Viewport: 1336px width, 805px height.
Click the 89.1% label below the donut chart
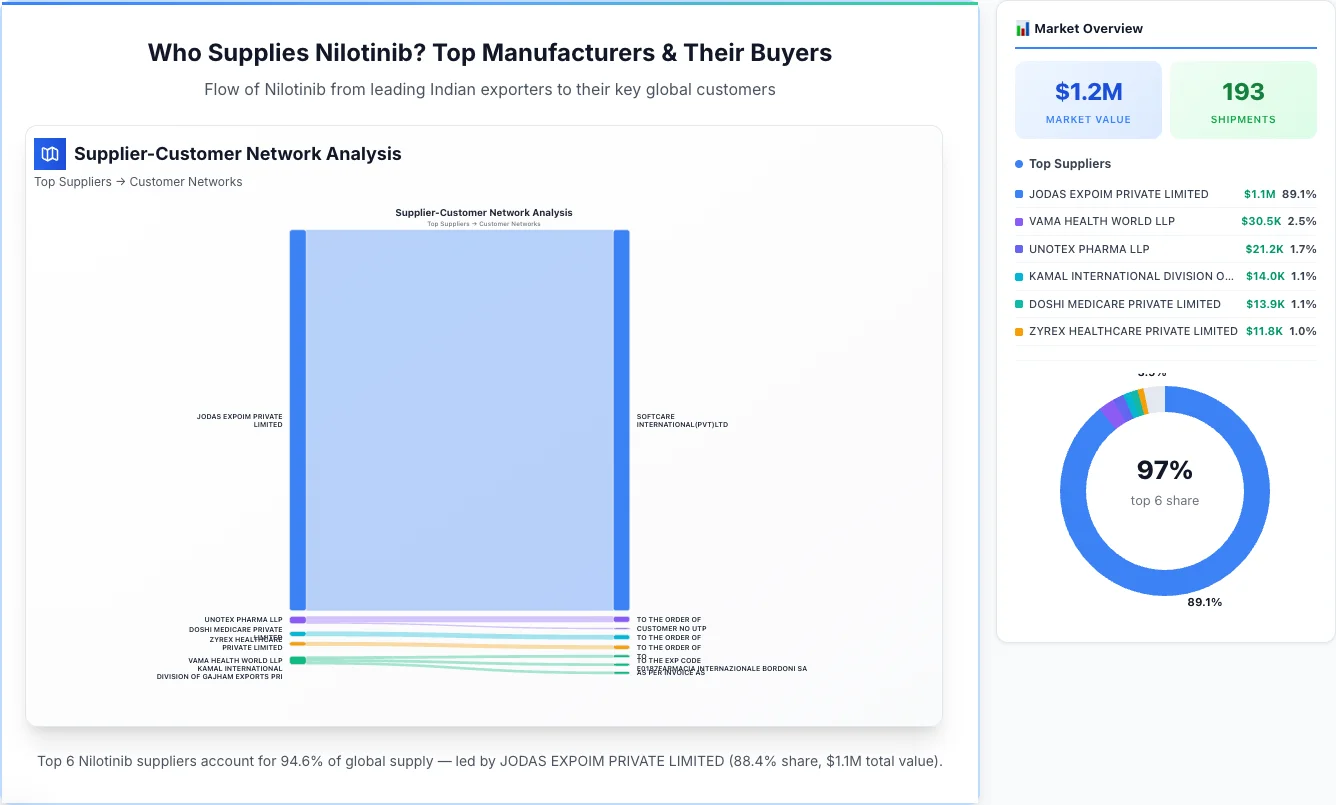coord(1205,602)
